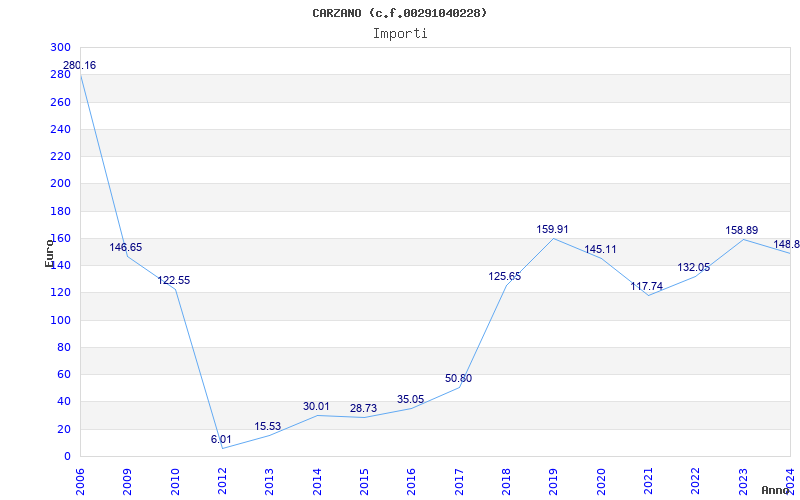Click the Anno x-axis title
Image resolution: width=800 pixels, height=500 pixels.
pyautogui.click(x=776, y=490)
